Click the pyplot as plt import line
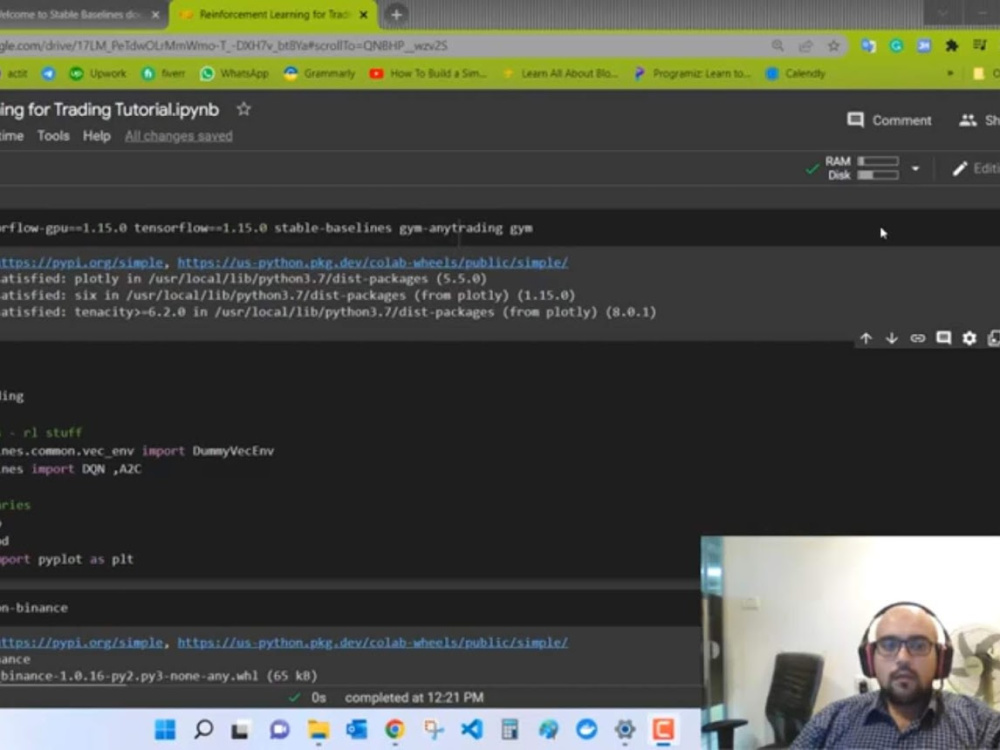 pos(67,559)
